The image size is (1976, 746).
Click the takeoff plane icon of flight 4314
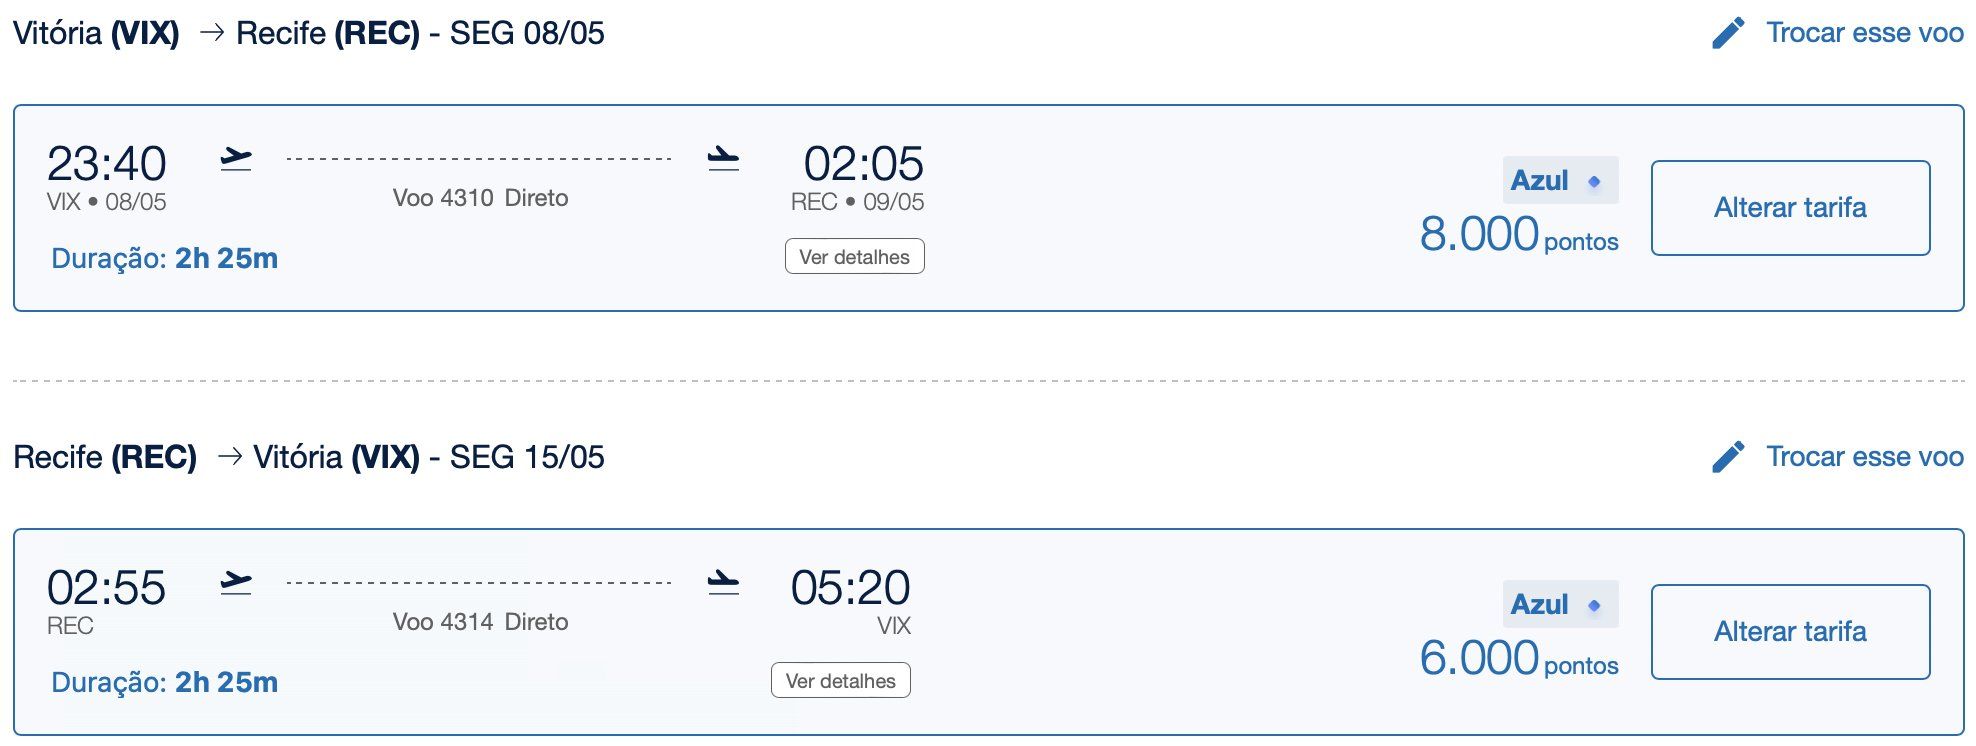236,583
